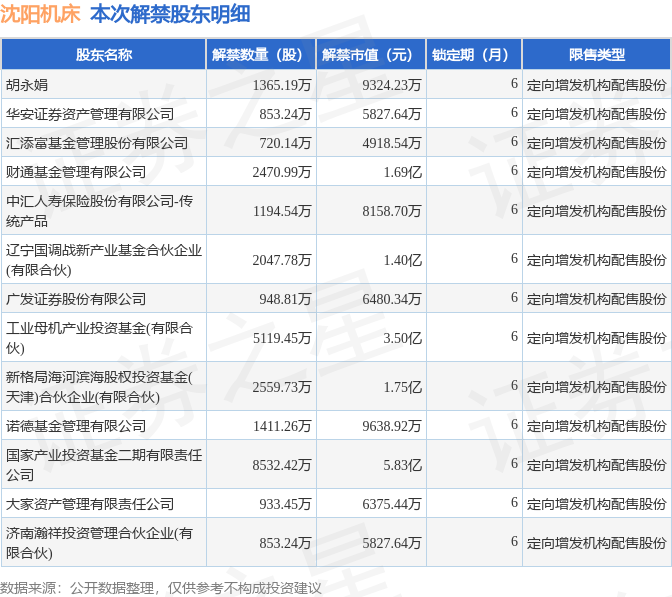Screen dimensions: 672x597
Task: Select the 限售类型 column header
Action: [596, 55]
